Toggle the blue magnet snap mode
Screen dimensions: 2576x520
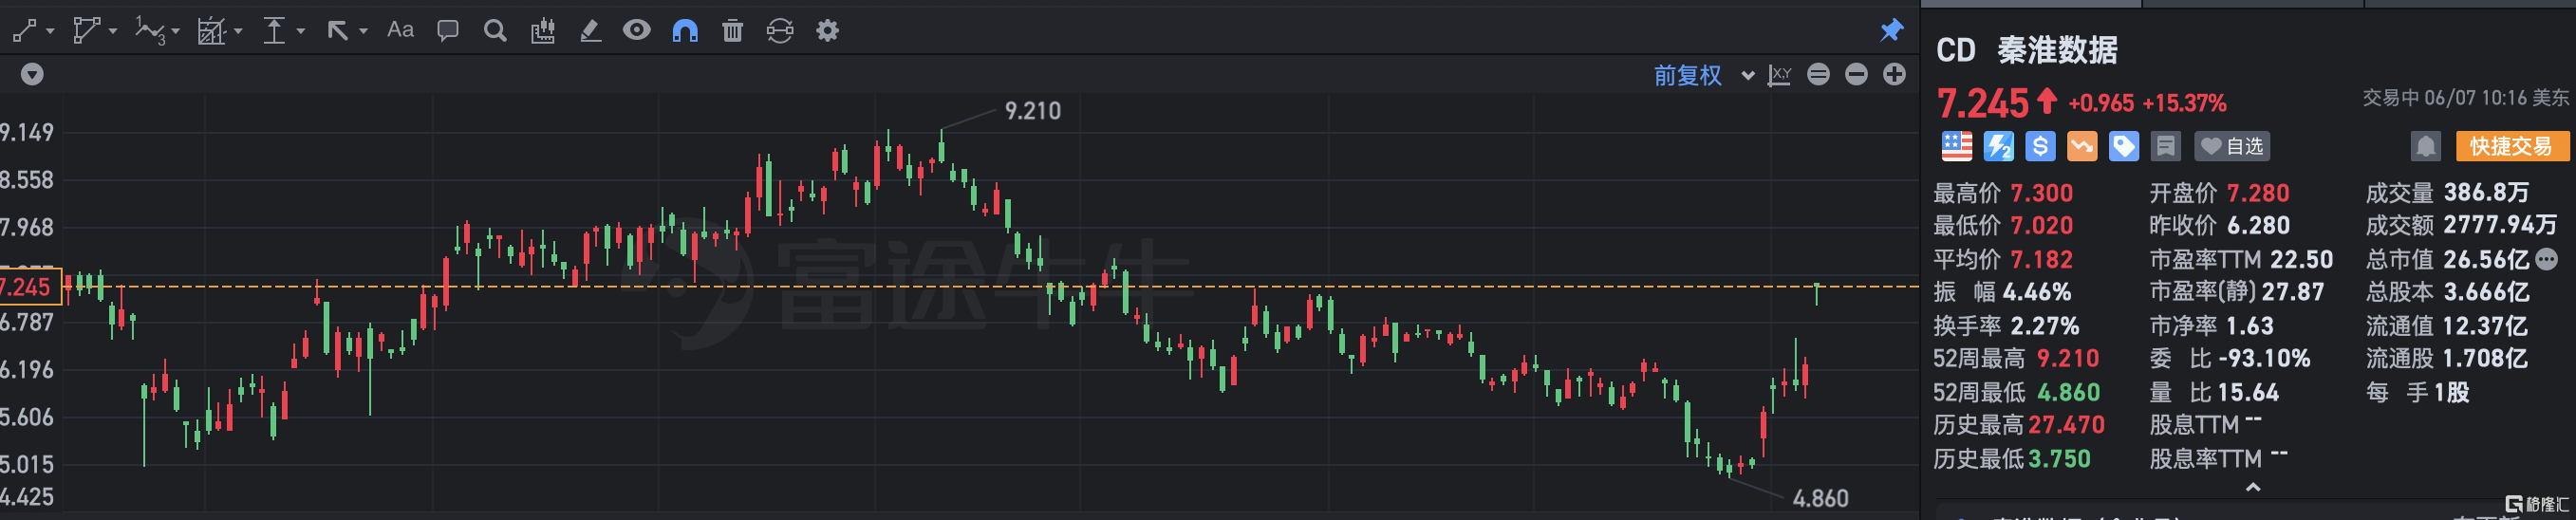(x=685, y=31)
